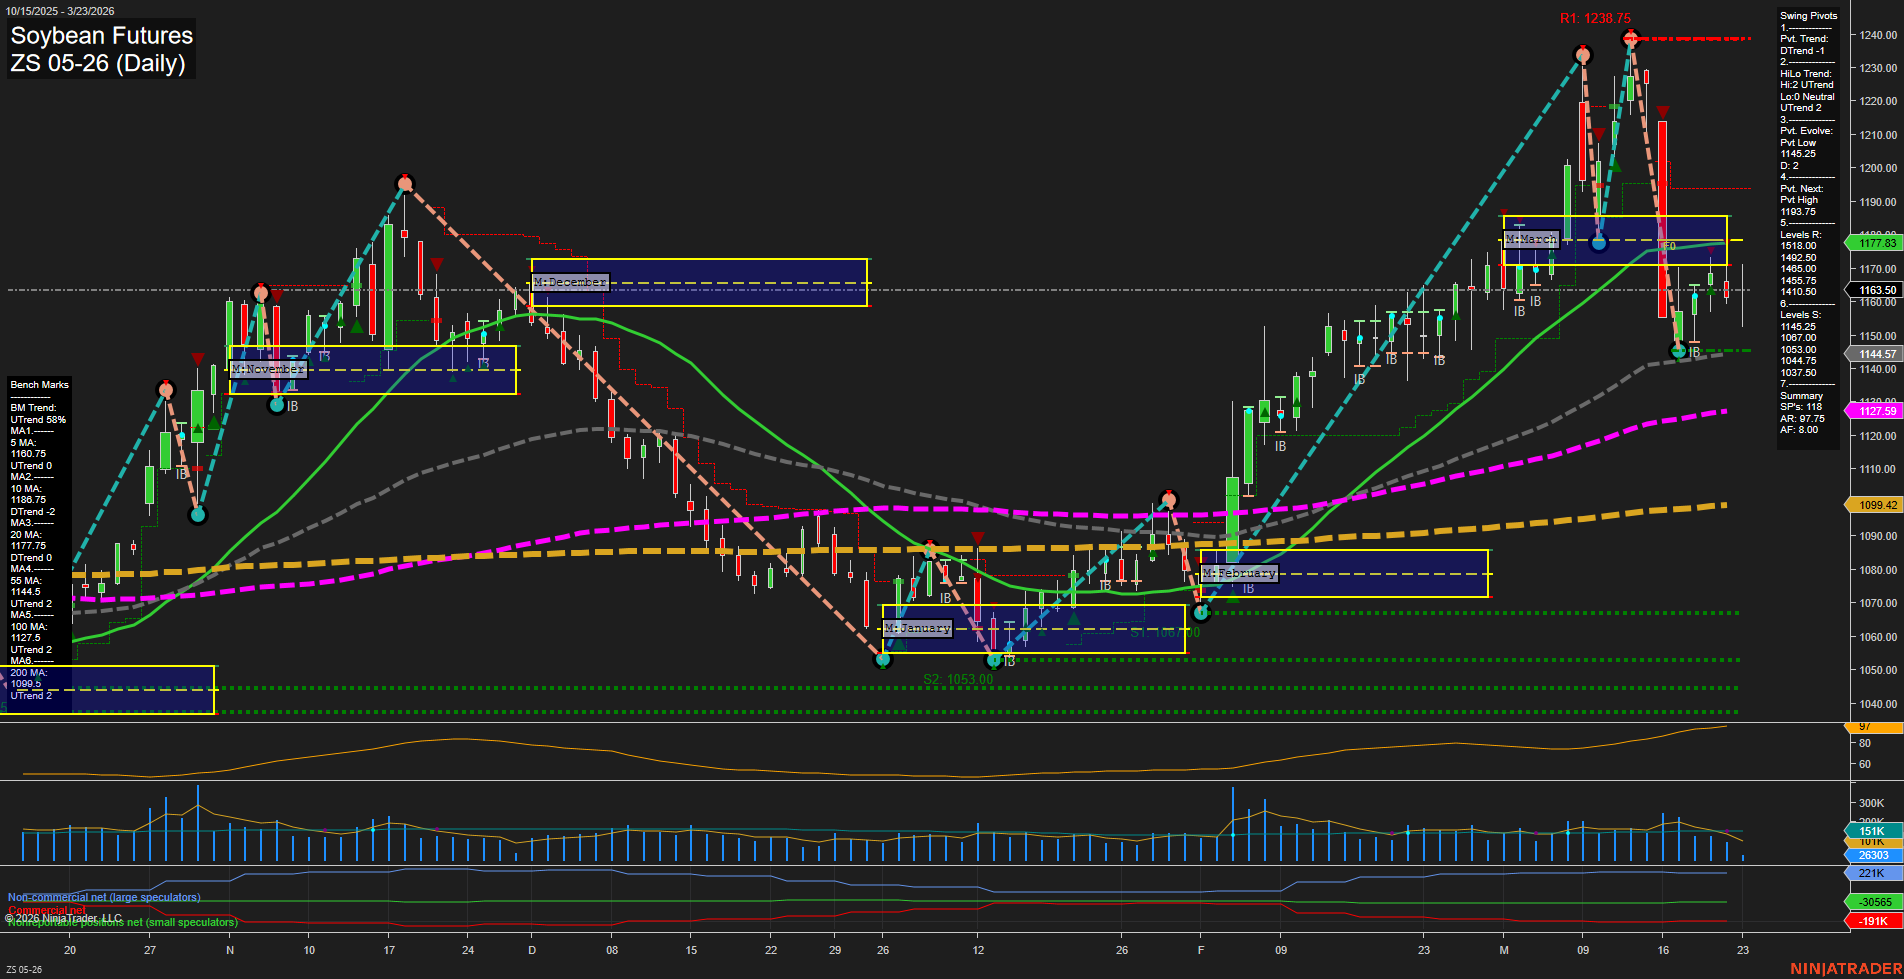Screen dimensions: 1904x979
Task: Click the M:February zone label
Action: (x=1239, y=573)
